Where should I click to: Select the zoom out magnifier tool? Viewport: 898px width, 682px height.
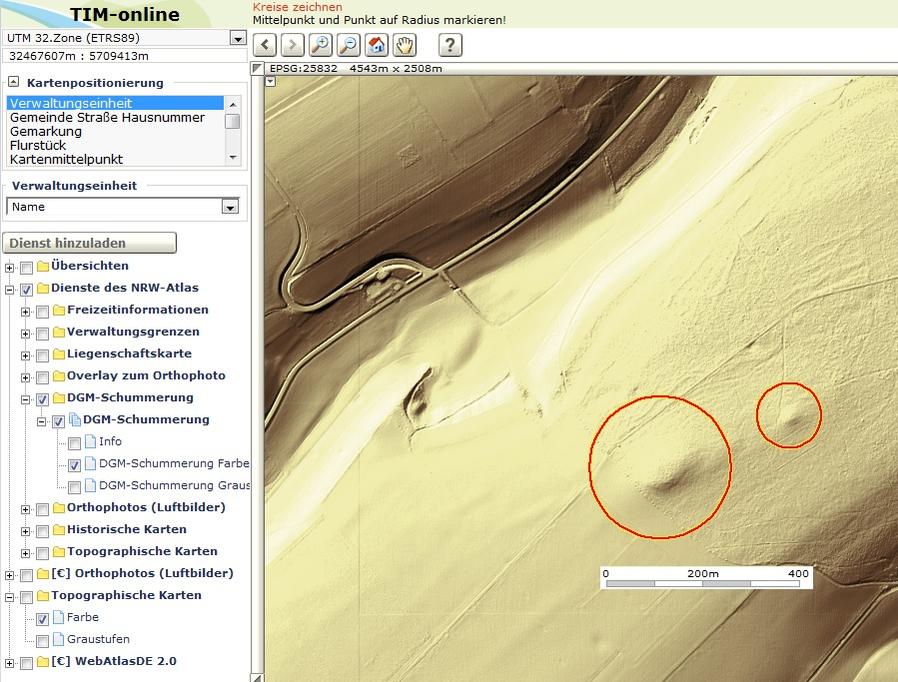348,44
